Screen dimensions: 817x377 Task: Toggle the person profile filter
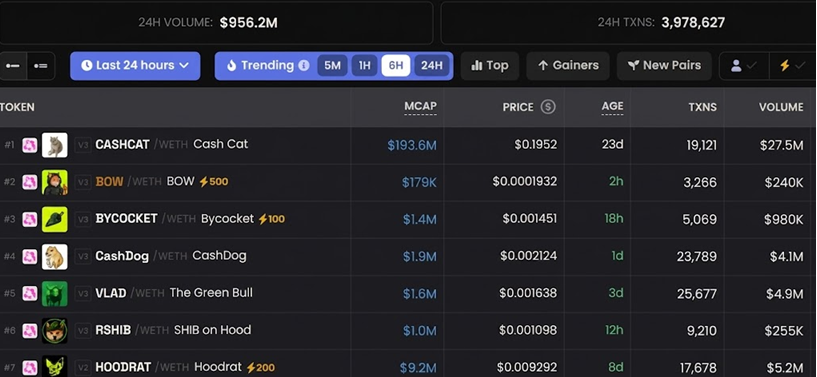tap(744, 66)
